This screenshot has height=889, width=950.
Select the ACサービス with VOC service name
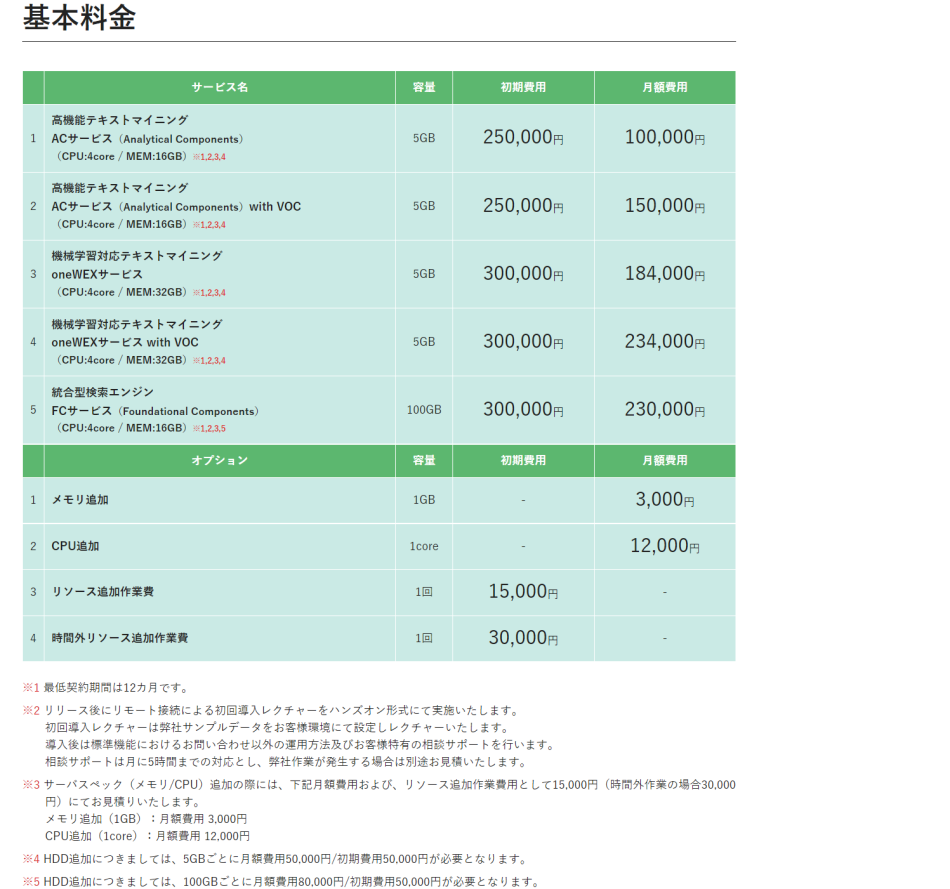coord(176,206)
